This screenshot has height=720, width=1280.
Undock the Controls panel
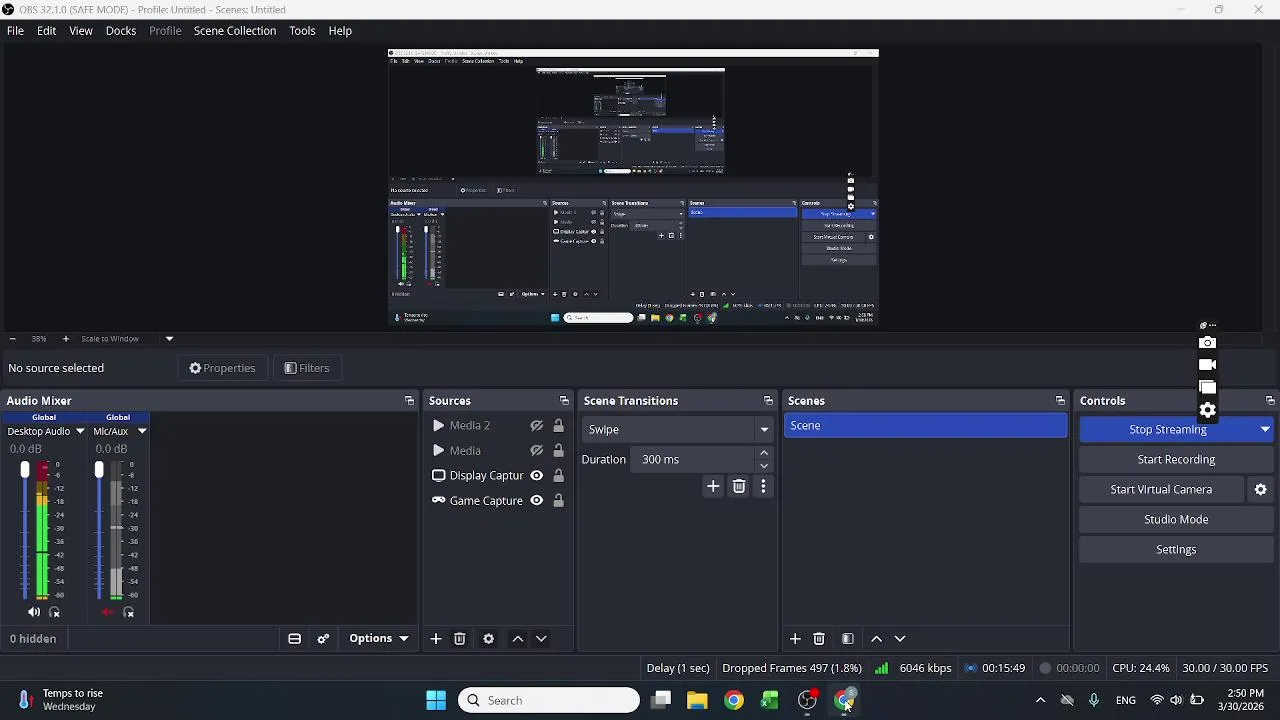click(1270, 401)
